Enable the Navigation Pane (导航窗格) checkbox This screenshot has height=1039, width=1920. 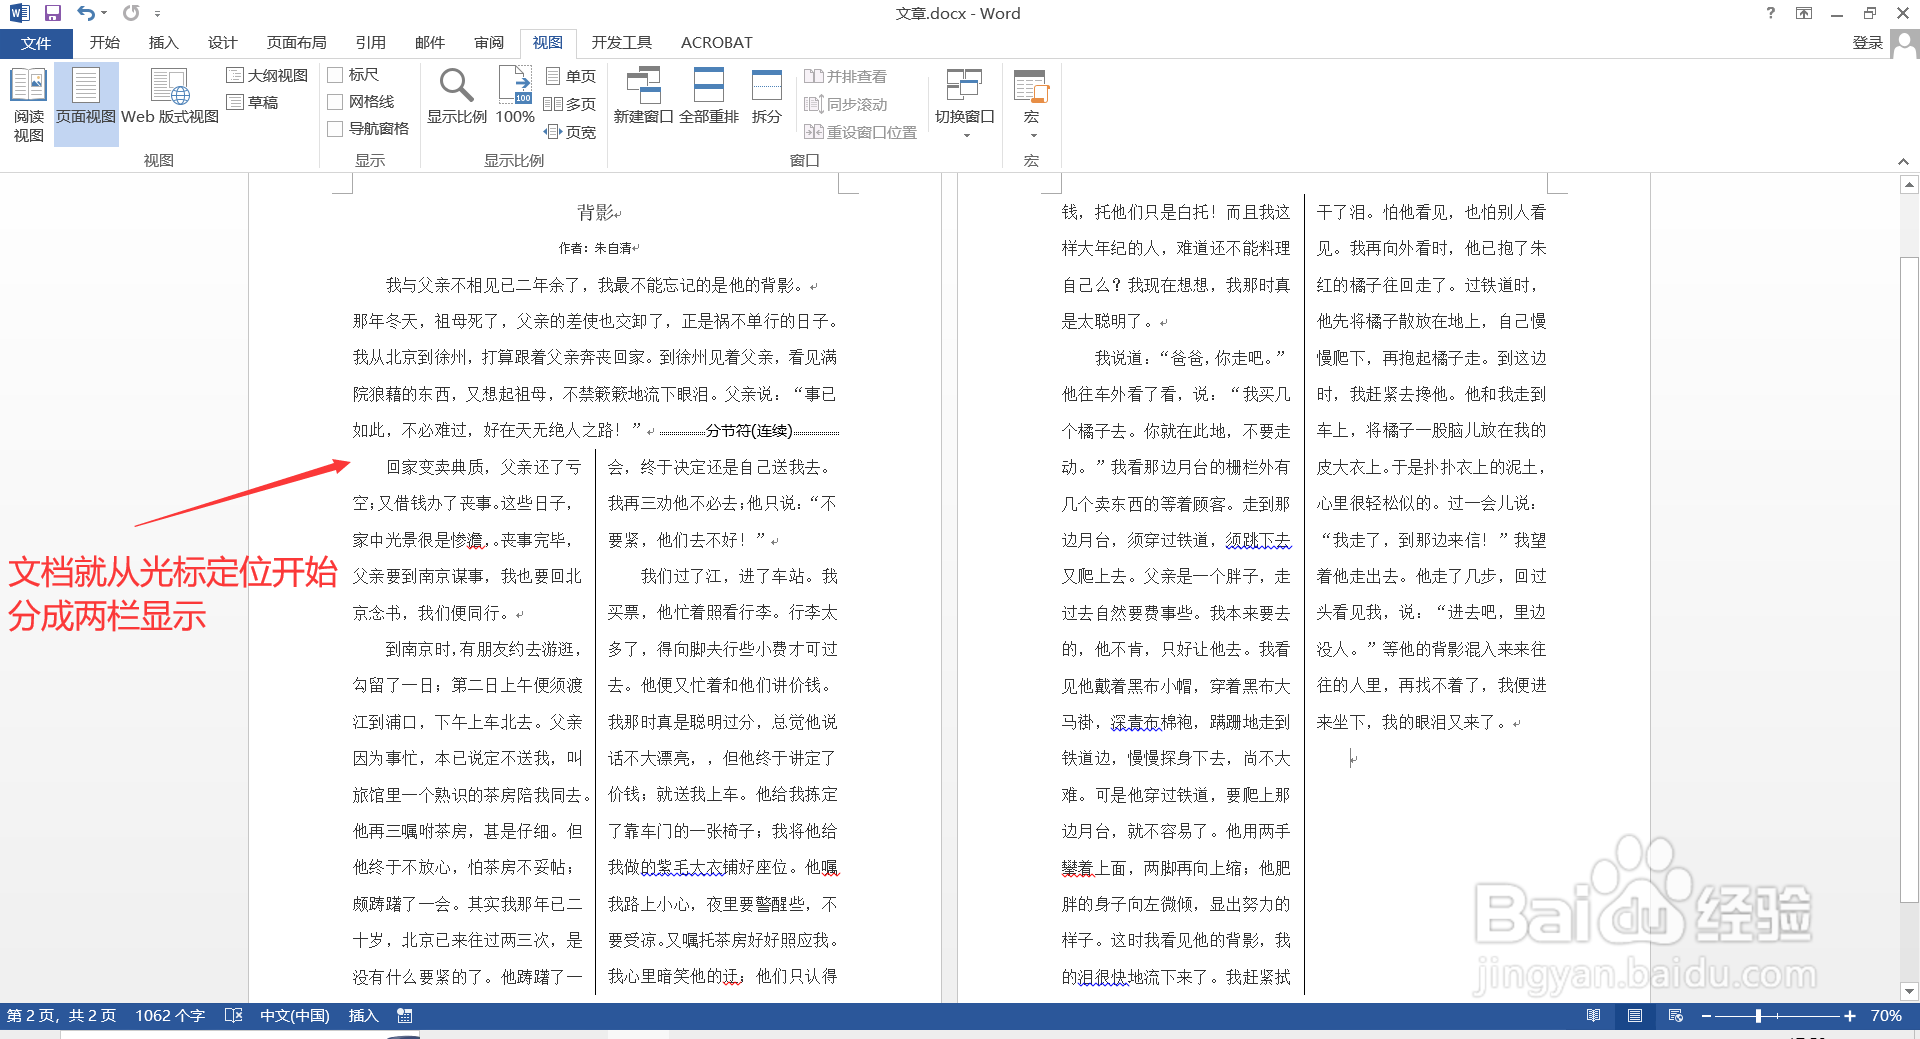336,129
